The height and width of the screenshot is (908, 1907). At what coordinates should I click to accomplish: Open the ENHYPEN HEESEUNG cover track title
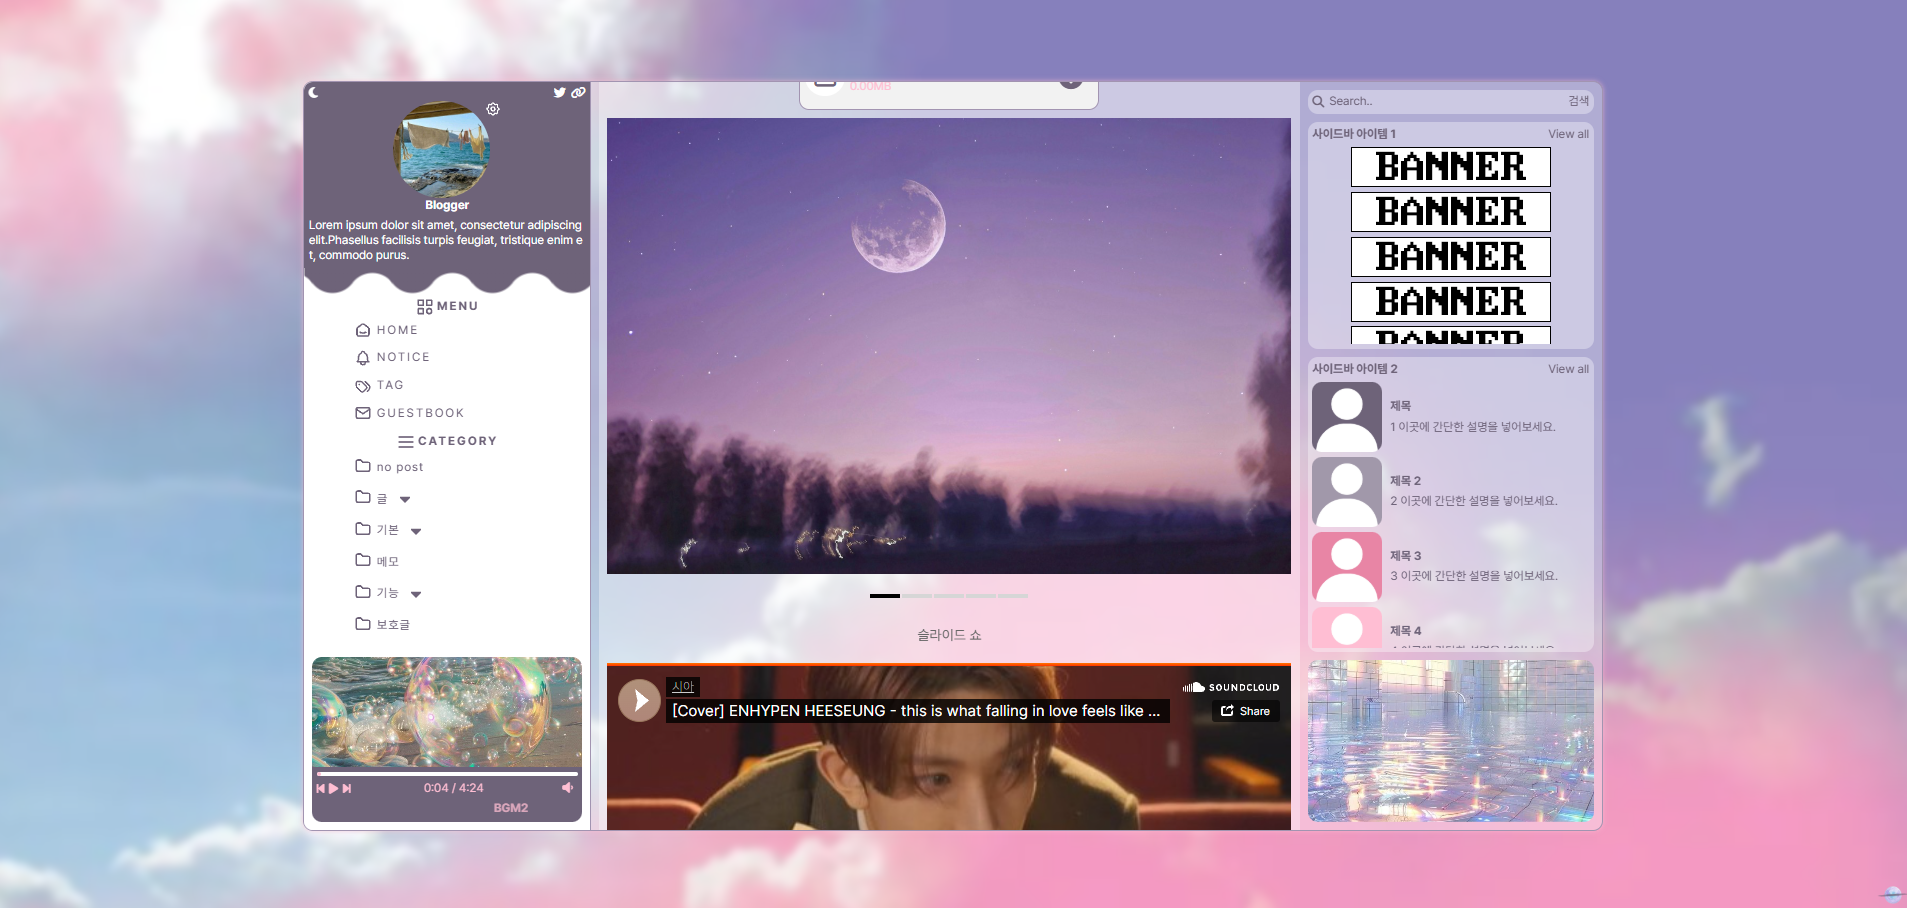point(916,711)
